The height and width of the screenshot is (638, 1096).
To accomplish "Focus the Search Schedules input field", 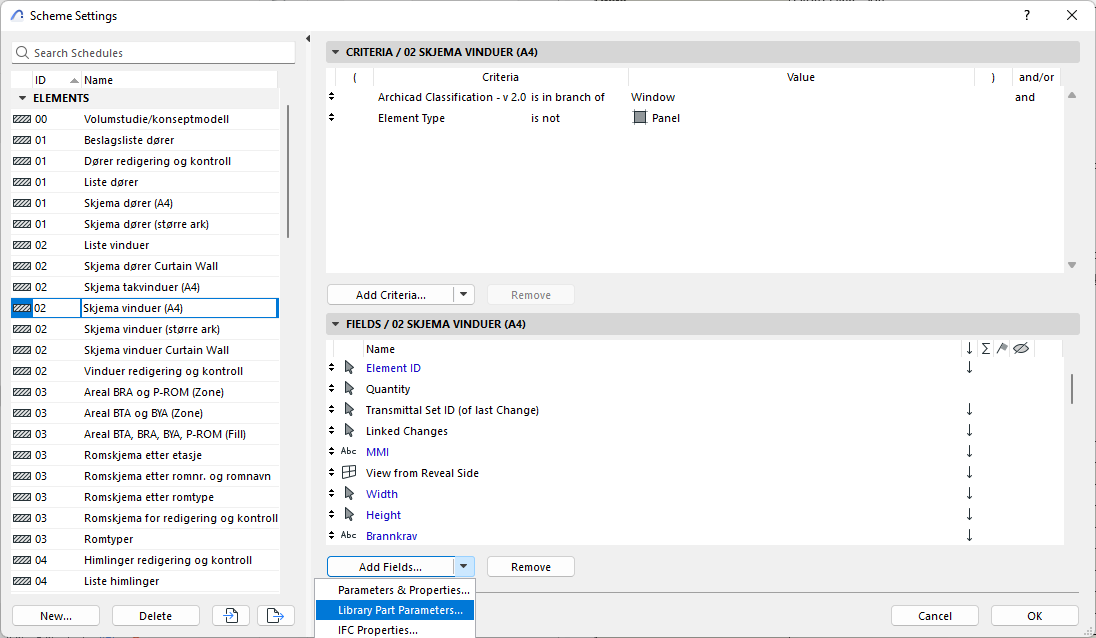I will [160, 53].
